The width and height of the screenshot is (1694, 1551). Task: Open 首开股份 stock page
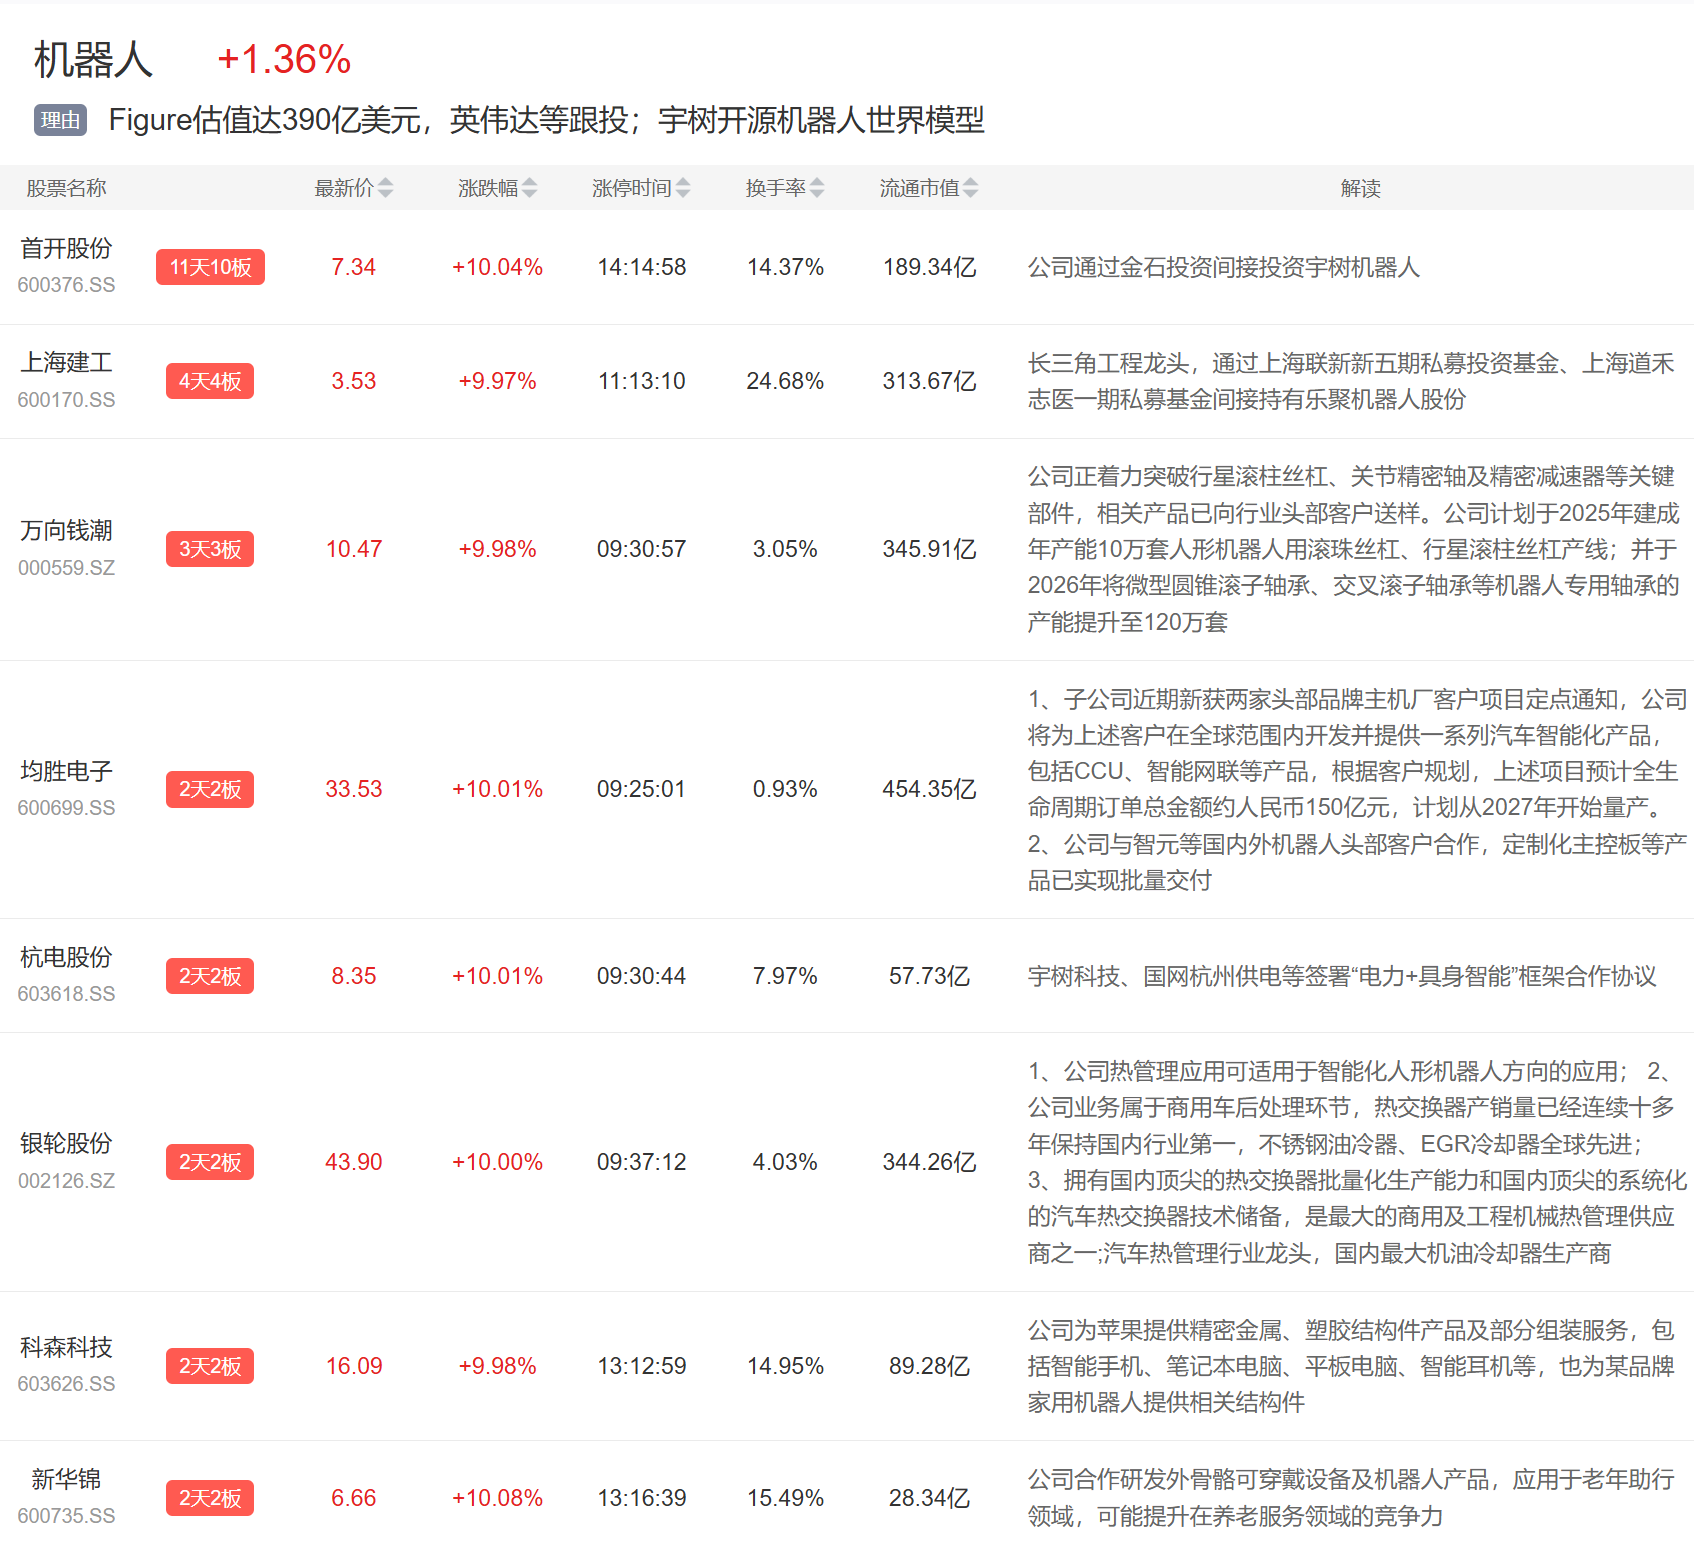(66, 249)
